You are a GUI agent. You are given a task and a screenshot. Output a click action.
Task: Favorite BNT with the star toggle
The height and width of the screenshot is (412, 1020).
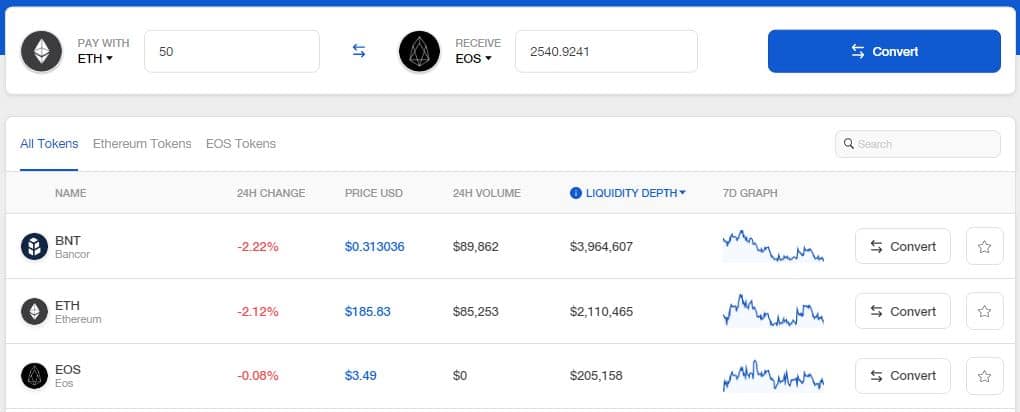click(x=984, y=247)
